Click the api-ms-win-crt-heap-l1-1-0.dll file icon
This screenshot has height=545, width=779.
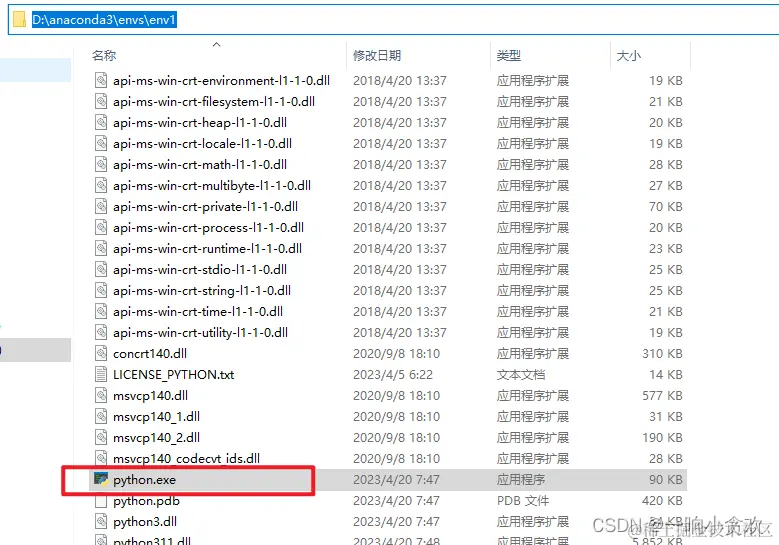coord(101,122)
